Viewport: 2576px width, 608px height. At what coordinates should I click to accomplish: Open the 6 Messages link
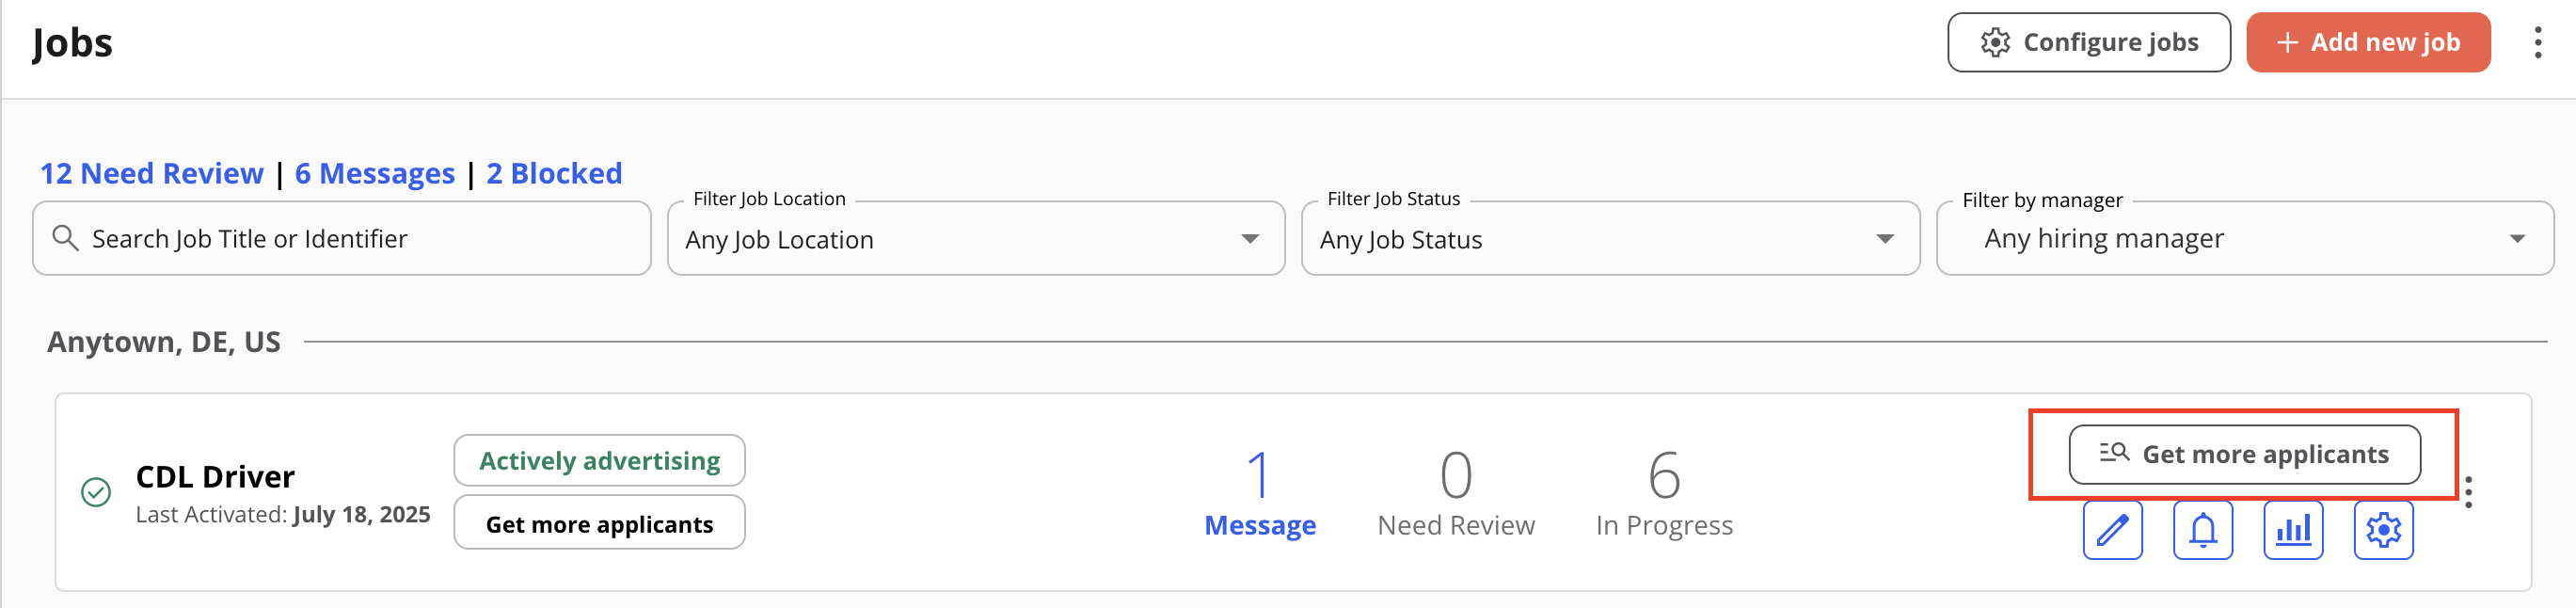point(375,173)
